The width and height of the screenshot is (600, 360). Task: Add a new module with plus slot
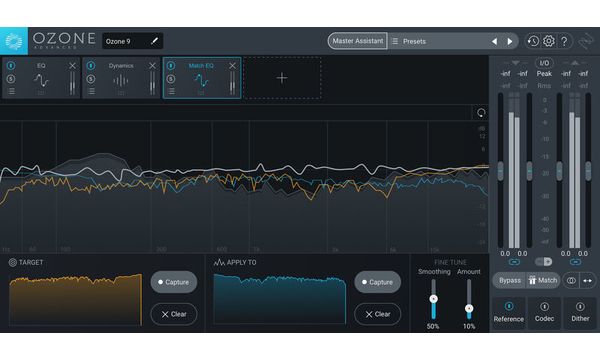[x=282, y=78]
